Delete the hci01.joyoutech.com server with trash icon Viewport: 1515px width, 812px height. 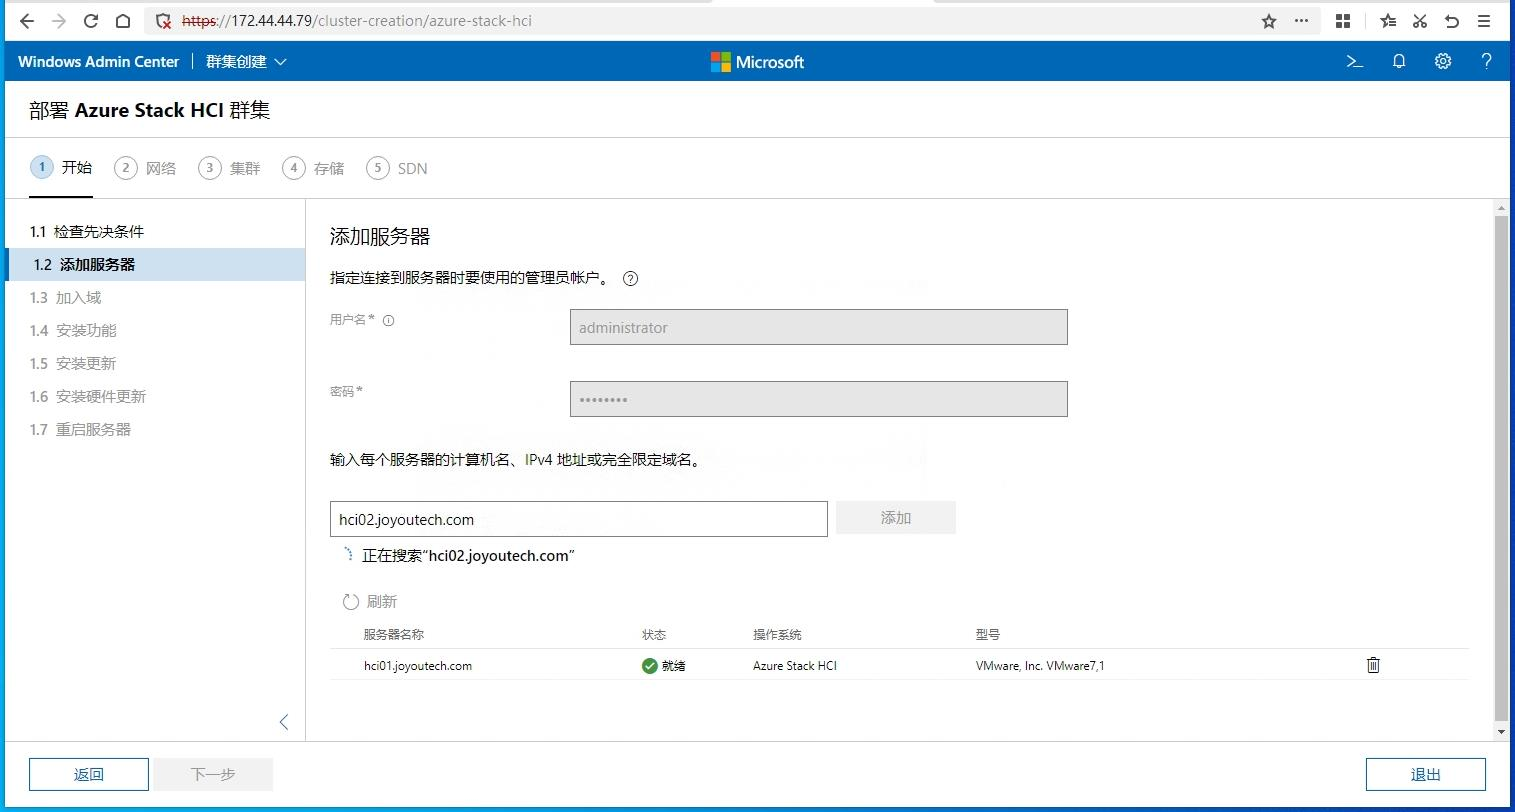point(1373,665)
